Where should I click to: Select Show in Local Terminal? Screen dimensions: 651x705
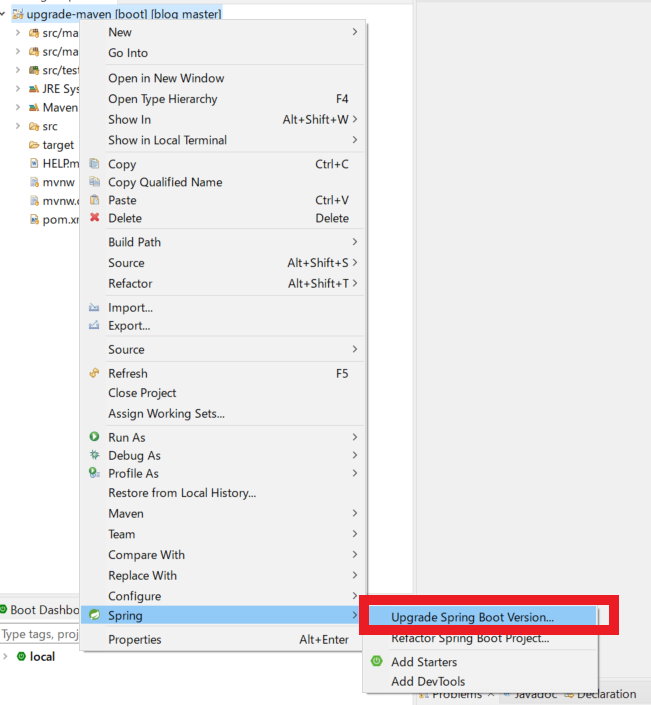(x=167, y=140)
